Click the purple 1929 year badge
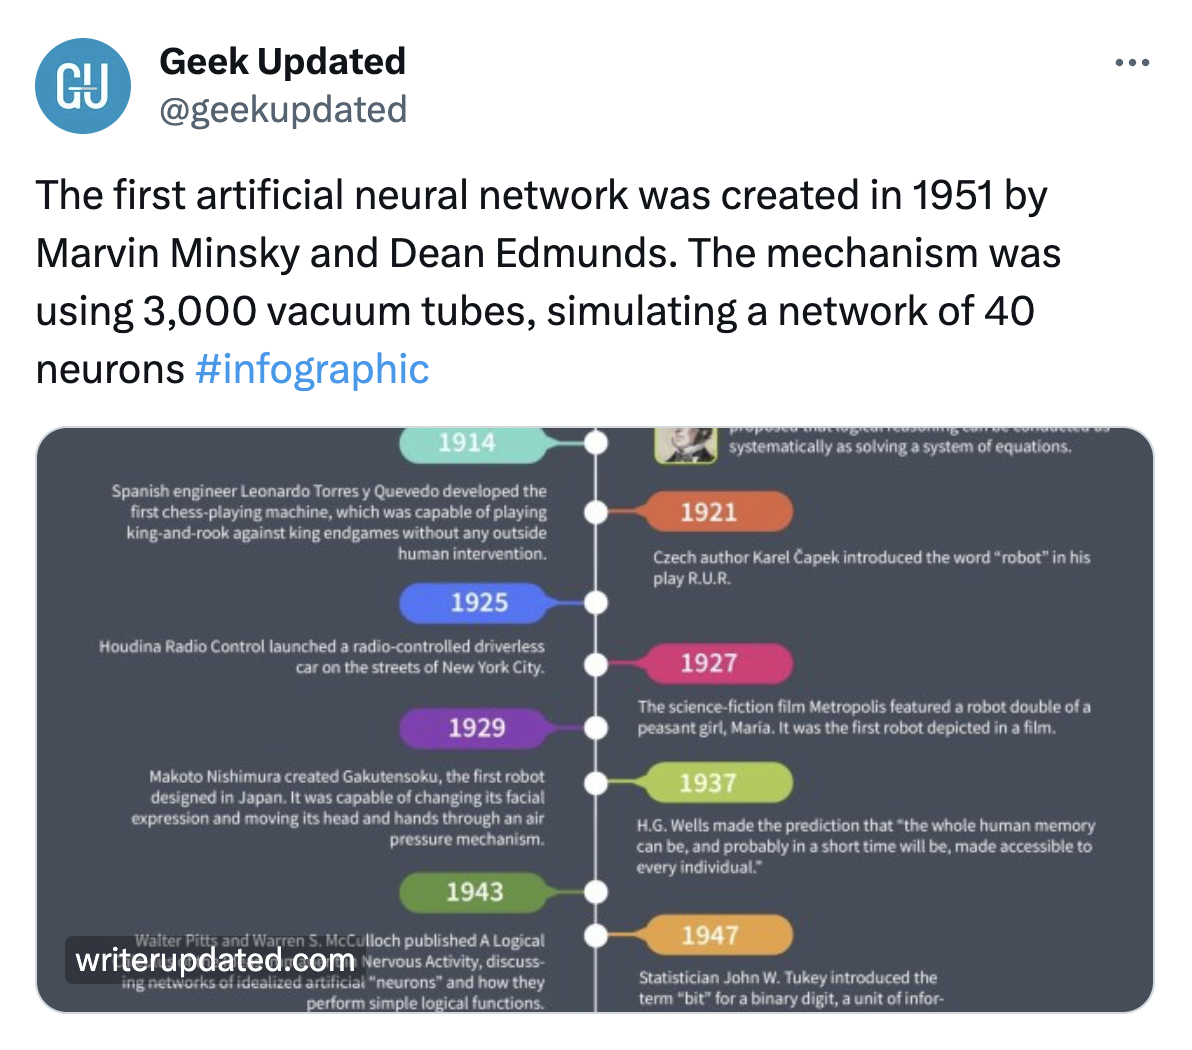 pos(476,728)
